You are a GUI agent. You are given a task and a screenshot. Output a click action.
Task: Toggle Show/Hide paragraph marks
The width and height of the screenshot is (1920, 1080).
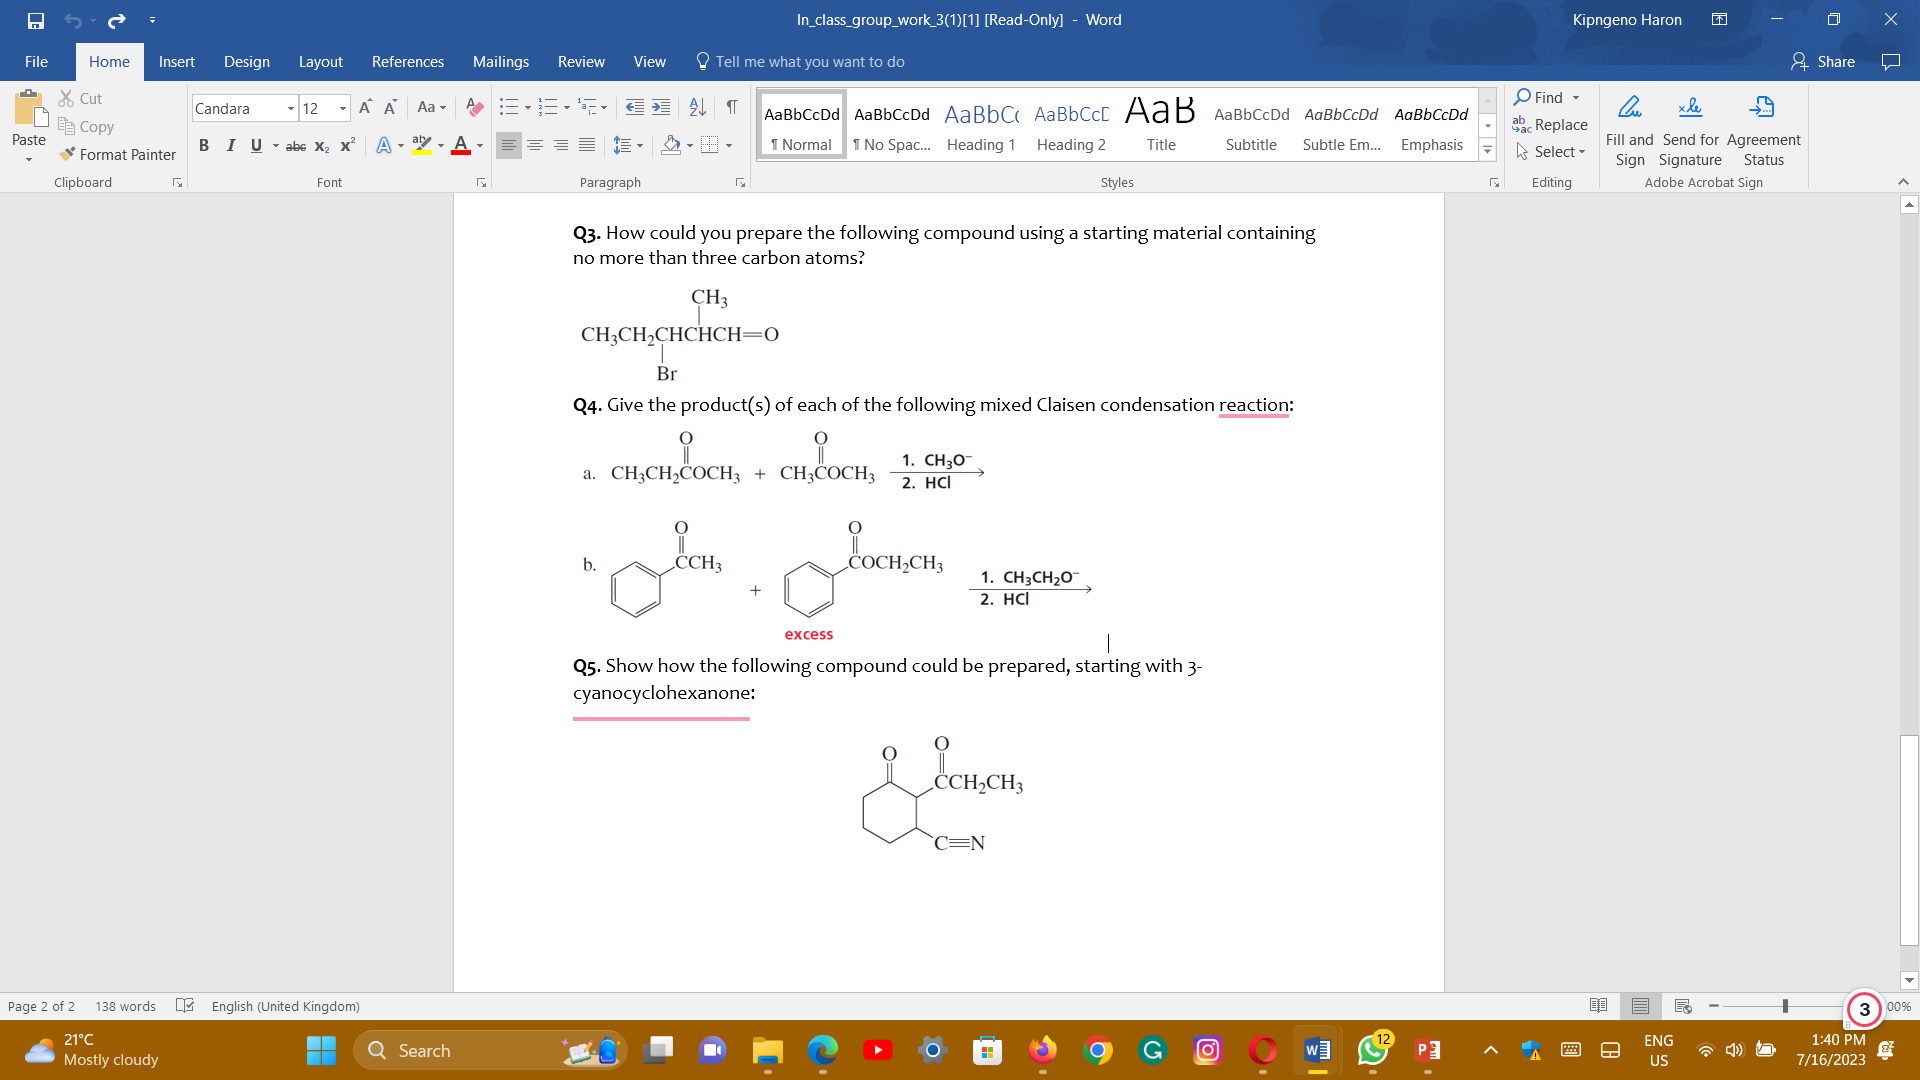[732, 107]
